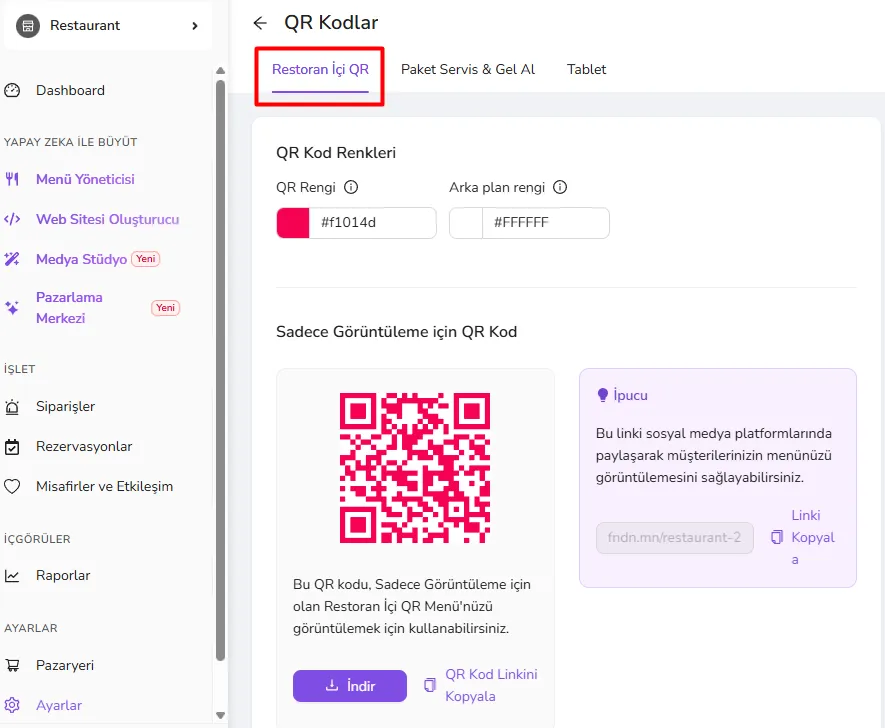Click the Ayarlar gear icon
This screenshot has height=728, width=885.
tap(12, 705)
